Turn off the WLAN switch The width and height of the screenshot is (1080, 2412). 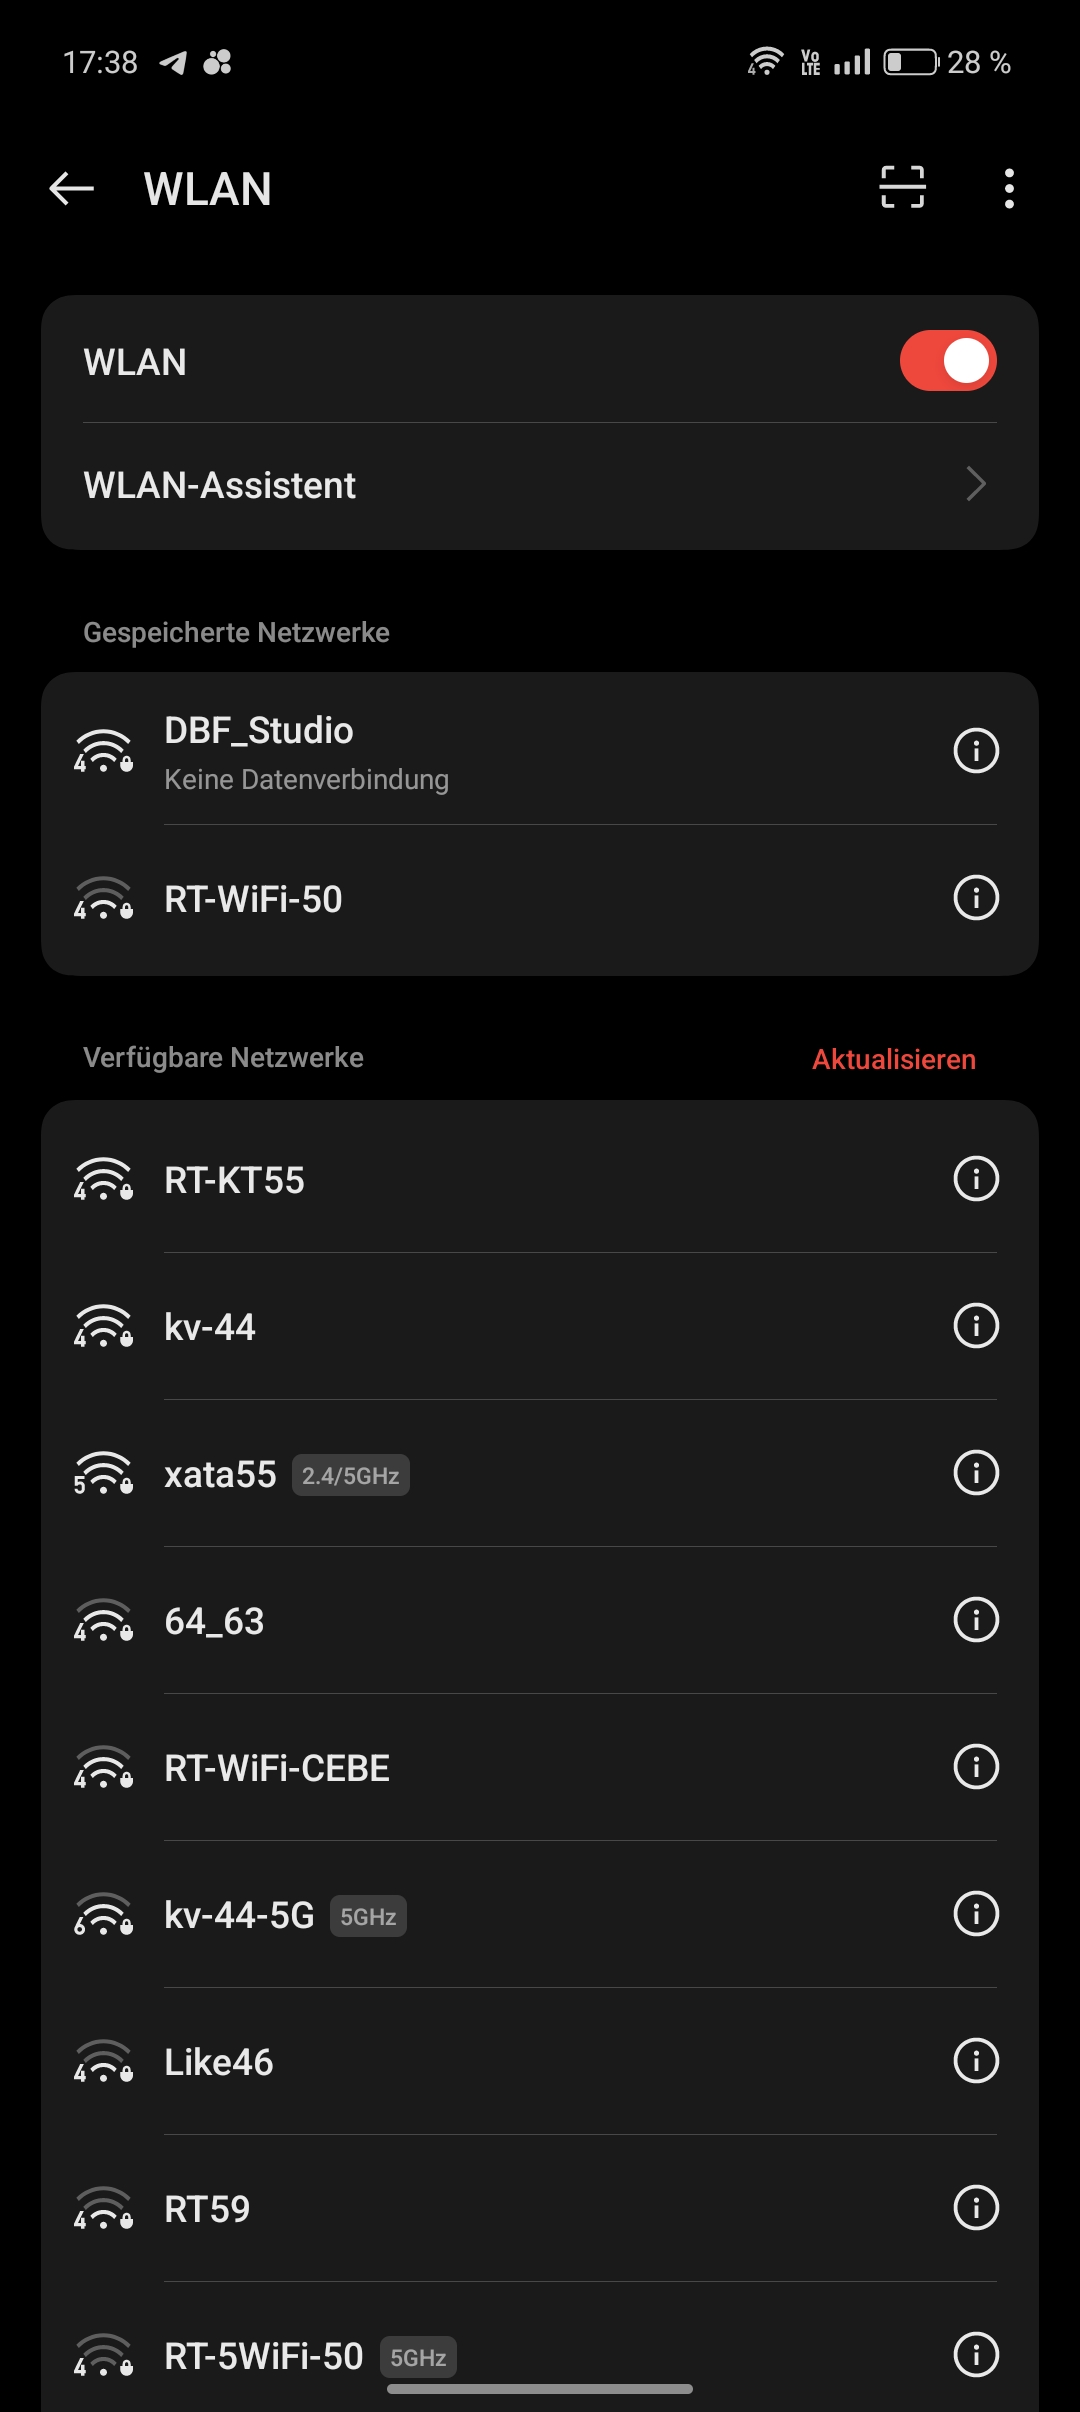click(948, 361)
